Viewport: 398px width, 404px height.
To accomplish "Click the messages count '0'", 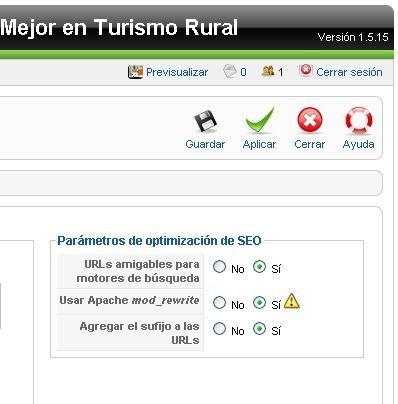I will 243,72.
